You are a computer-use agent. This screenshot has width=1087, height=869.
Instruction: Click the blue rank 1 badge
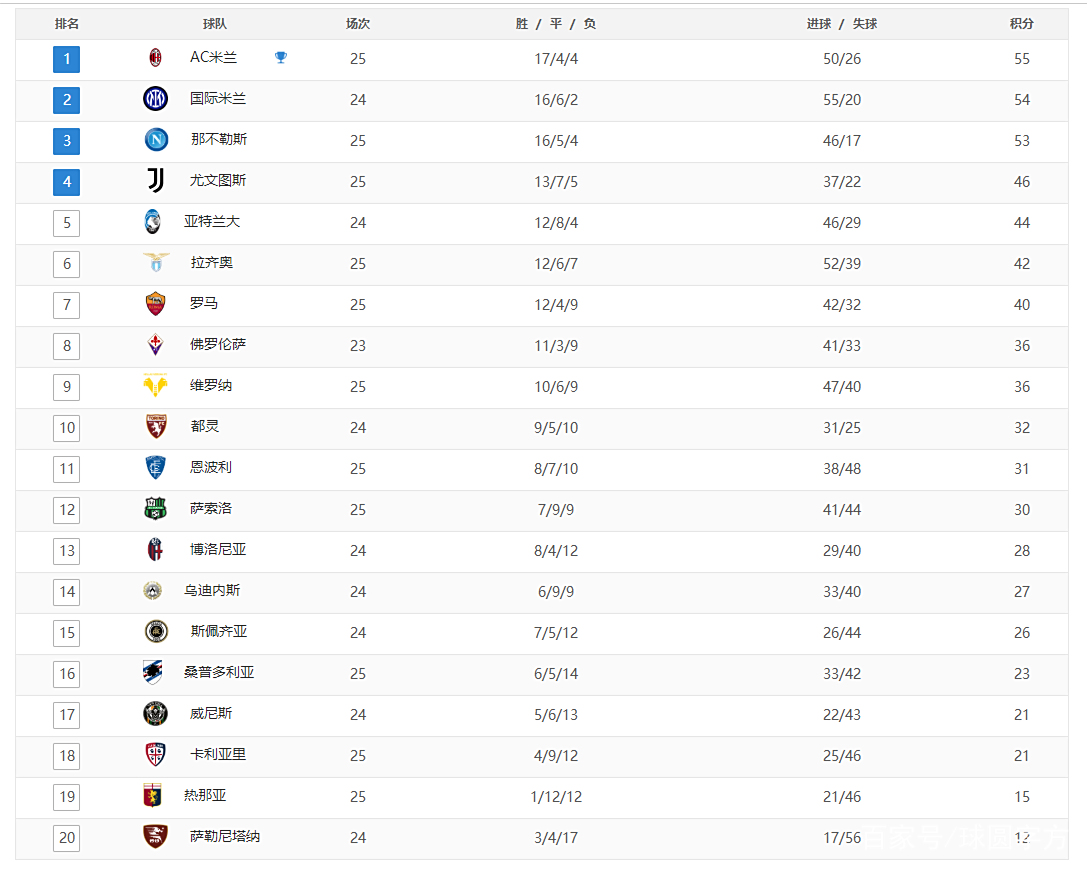tap(67, 59)
